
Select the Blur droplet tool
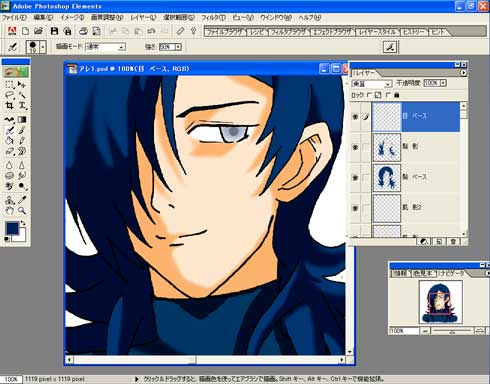(10, 165)
